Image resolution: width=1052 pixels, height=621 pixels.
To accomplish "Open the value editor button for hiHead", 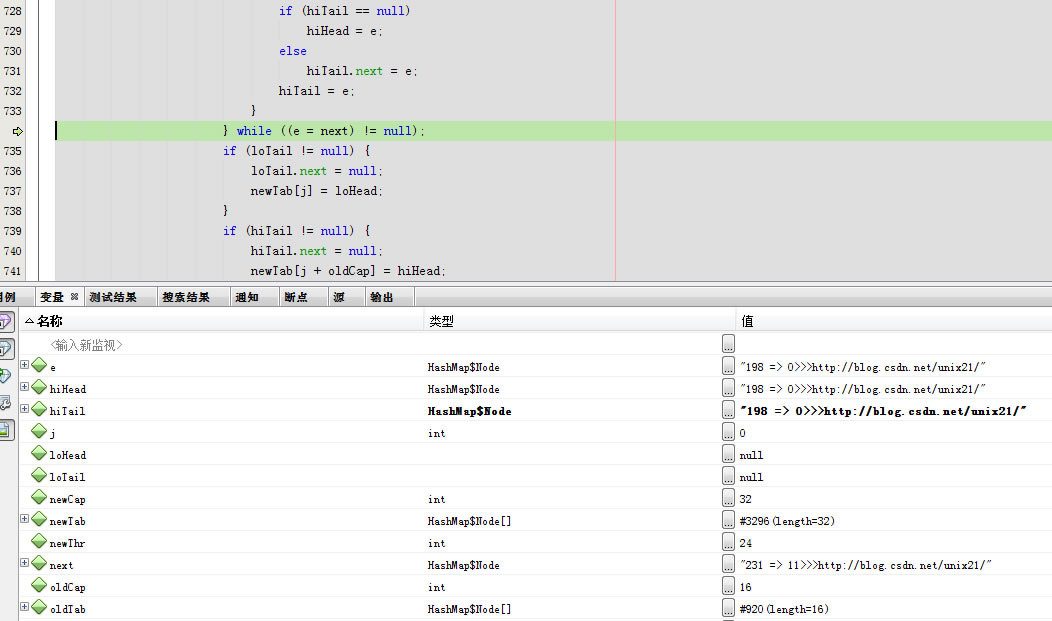I will (x=729, y=388).
